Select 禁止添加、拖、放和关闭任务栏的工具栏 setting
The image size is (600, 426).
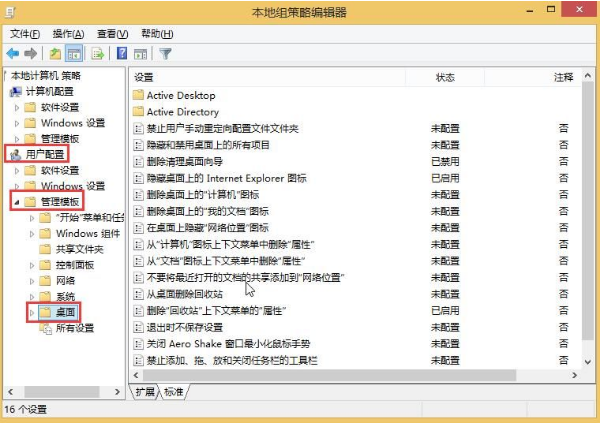click(x=232, y=360)
